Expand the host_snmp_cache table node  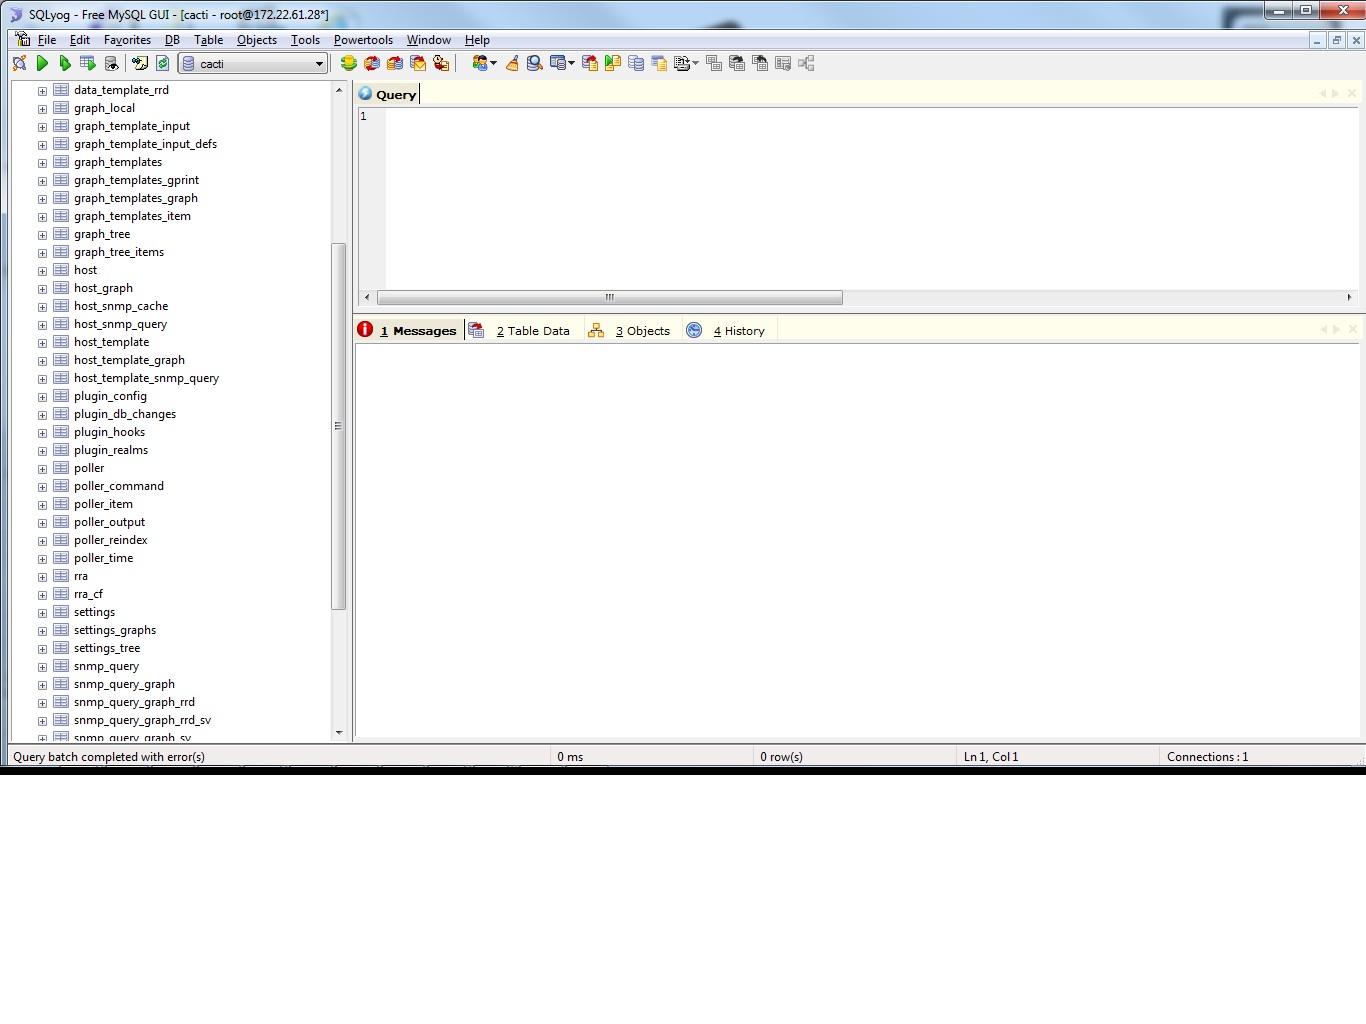42,307
